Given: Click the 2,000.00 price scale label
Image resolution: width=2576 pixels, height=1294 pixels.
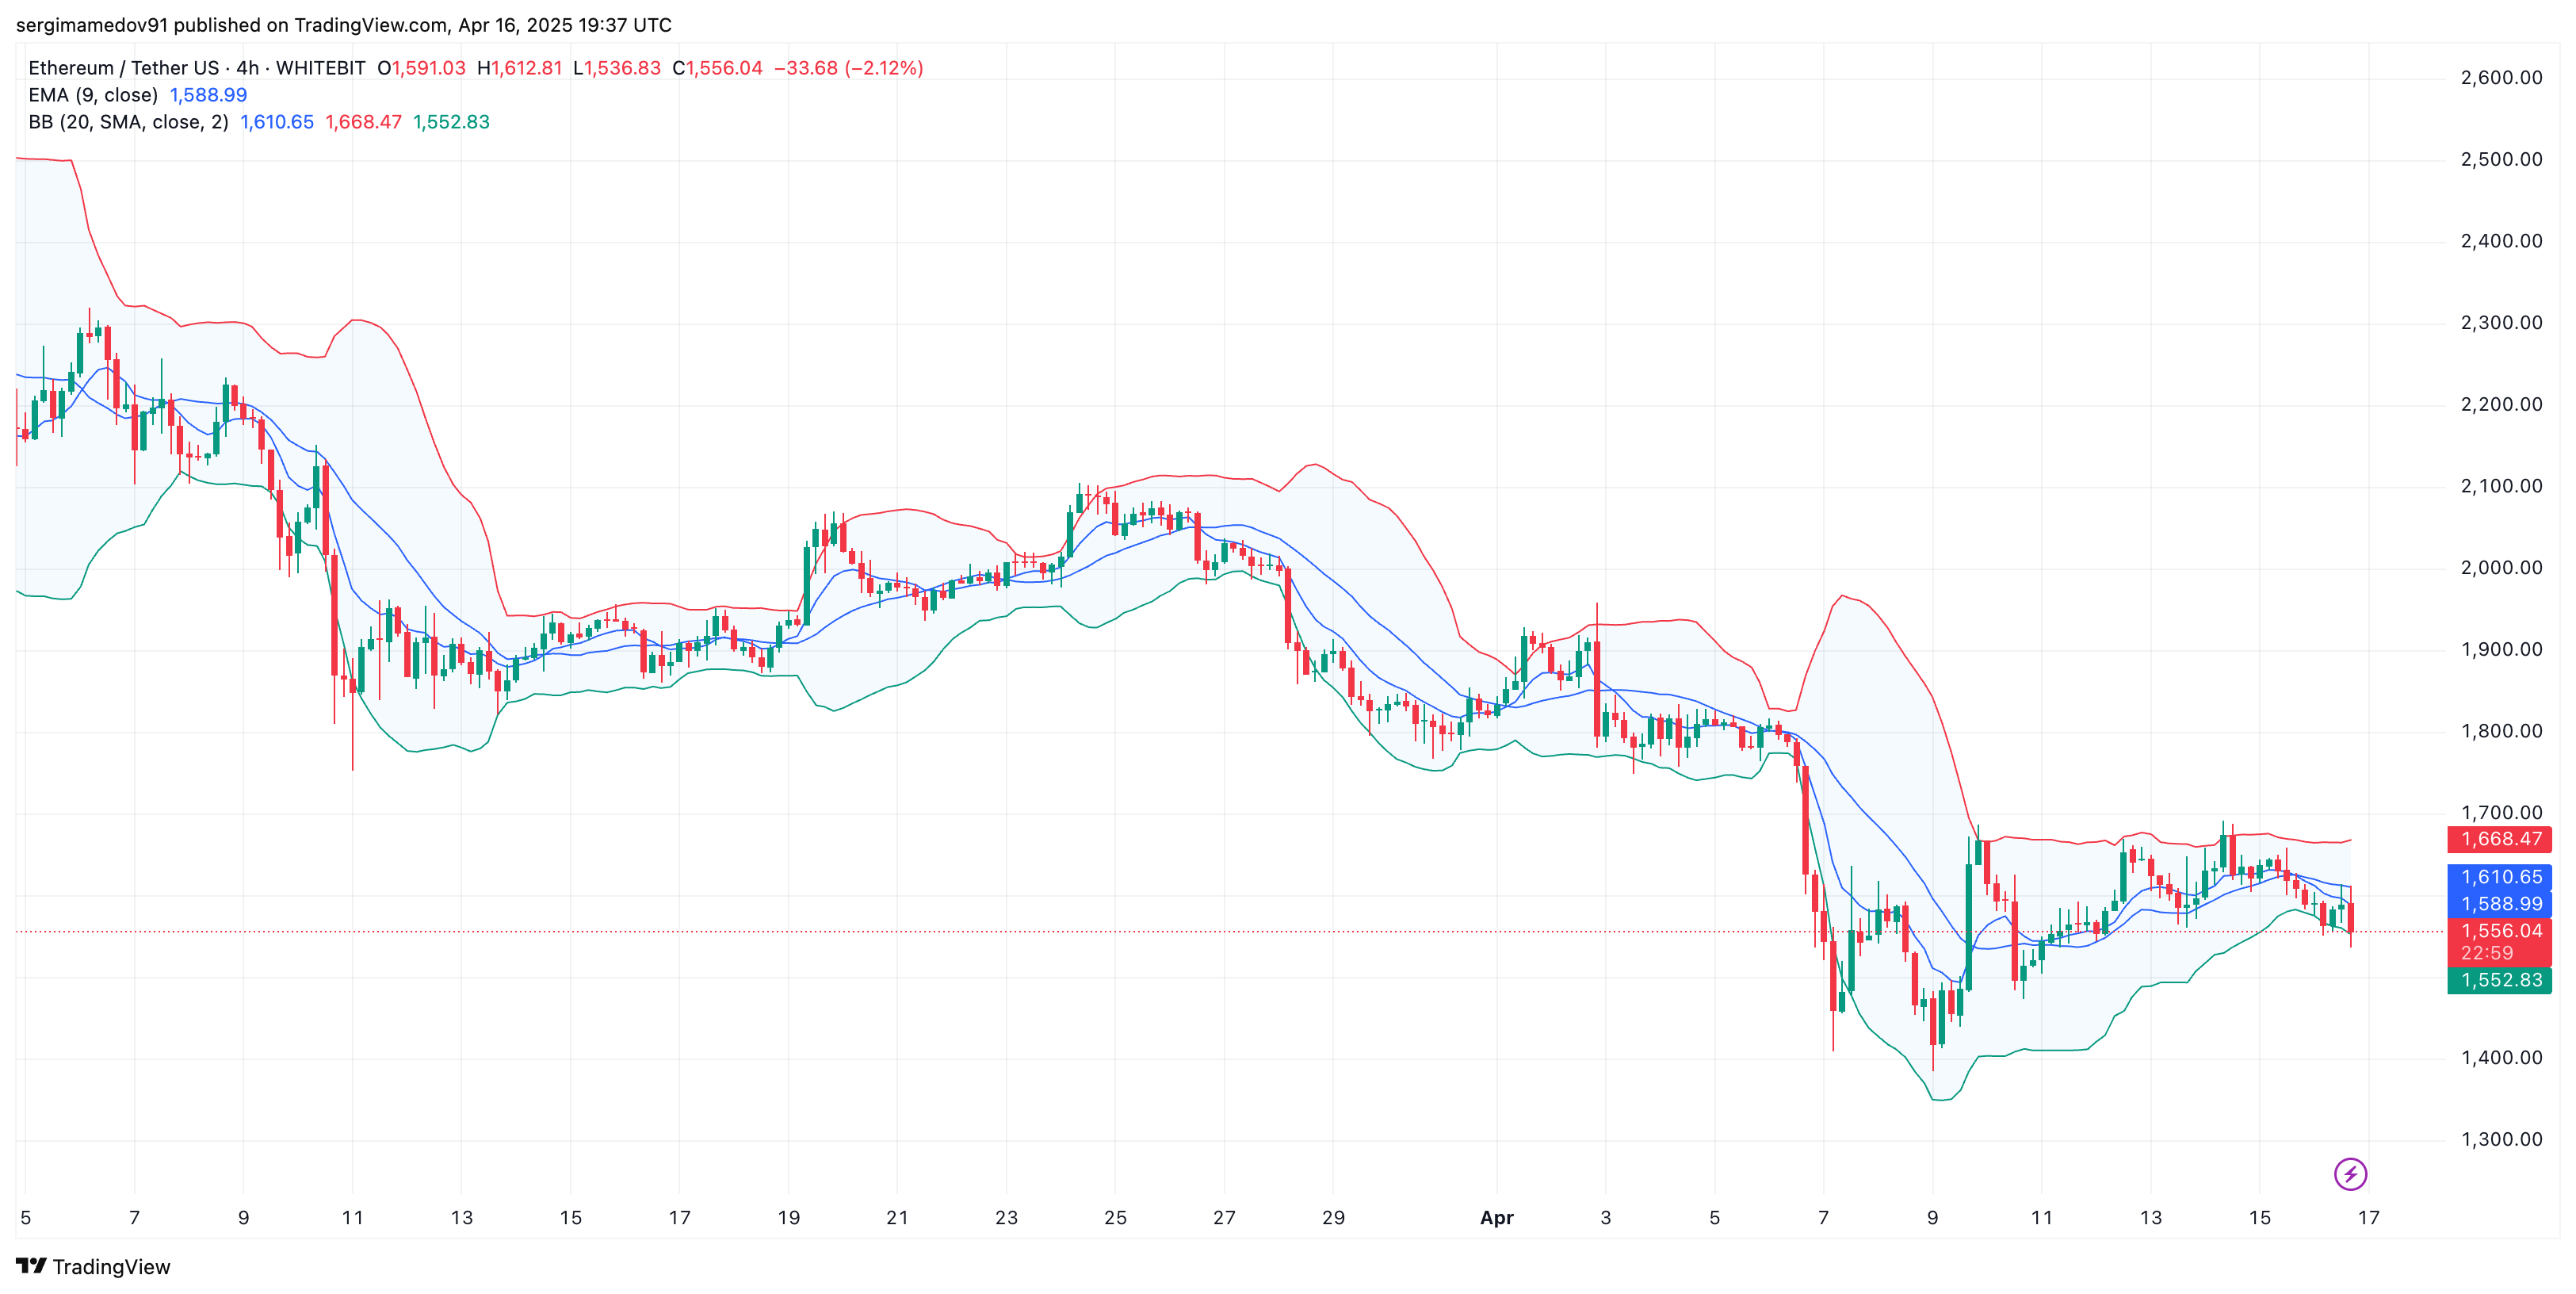Looking at the screenshot, I should [x=2501, y=568].
